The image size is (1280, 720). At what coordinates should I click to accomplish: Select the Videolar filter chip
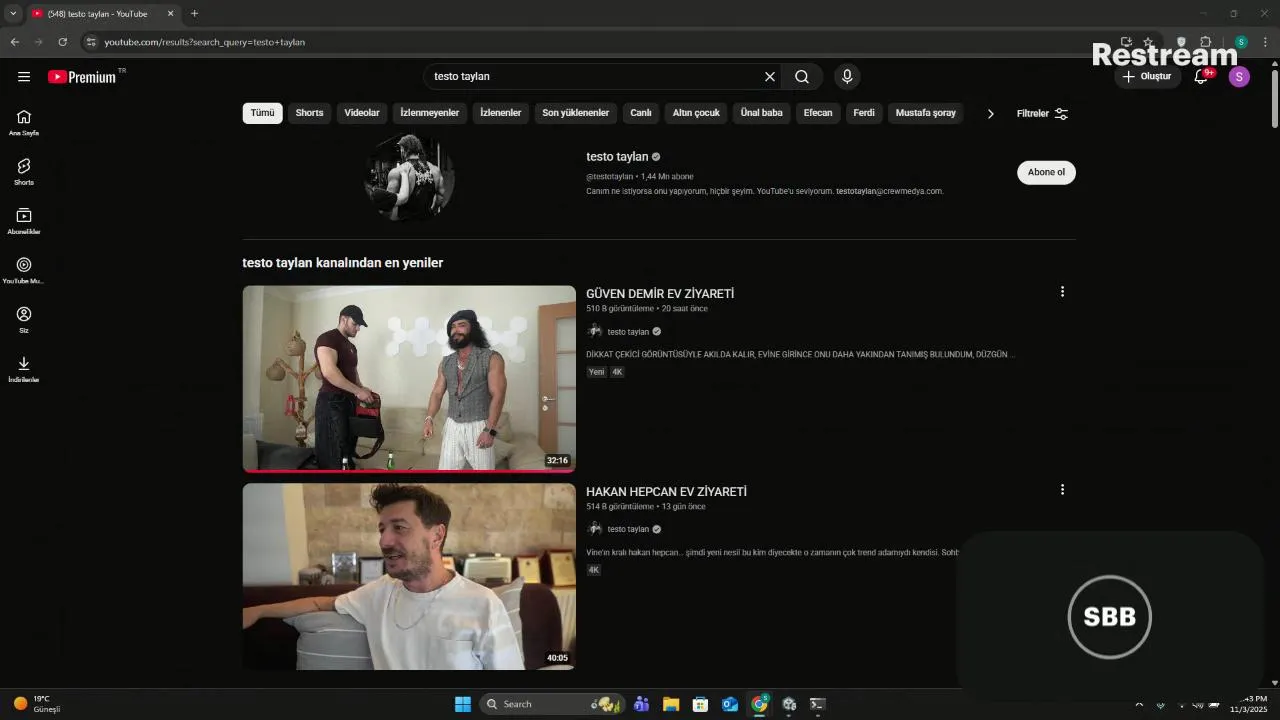[x=362, y=113]
